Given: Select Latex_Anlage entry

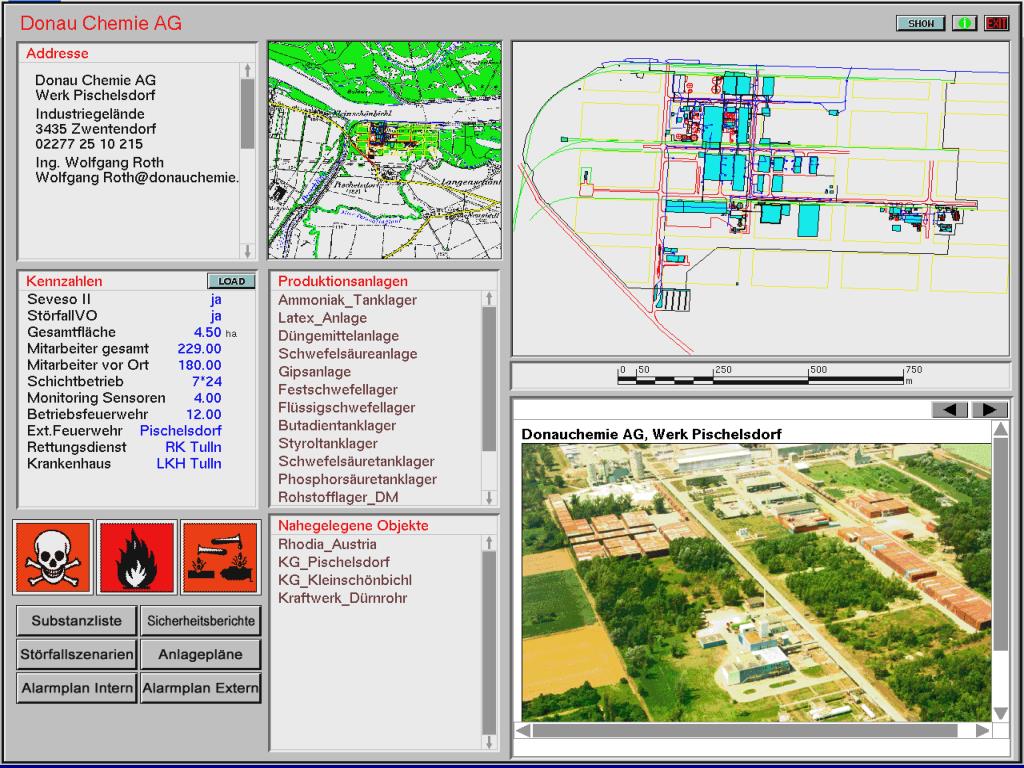Looking at the screenshot, I should 323,318.
